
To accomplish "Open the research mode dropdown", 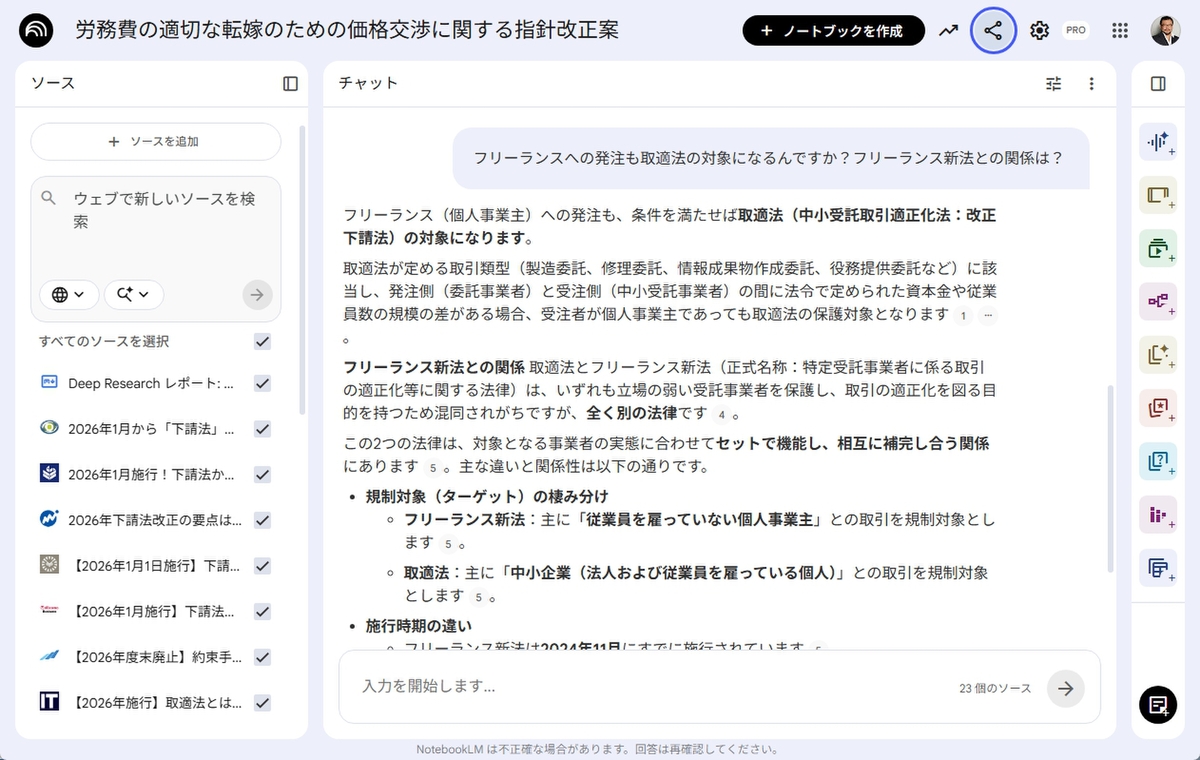I will coord(134,294).
